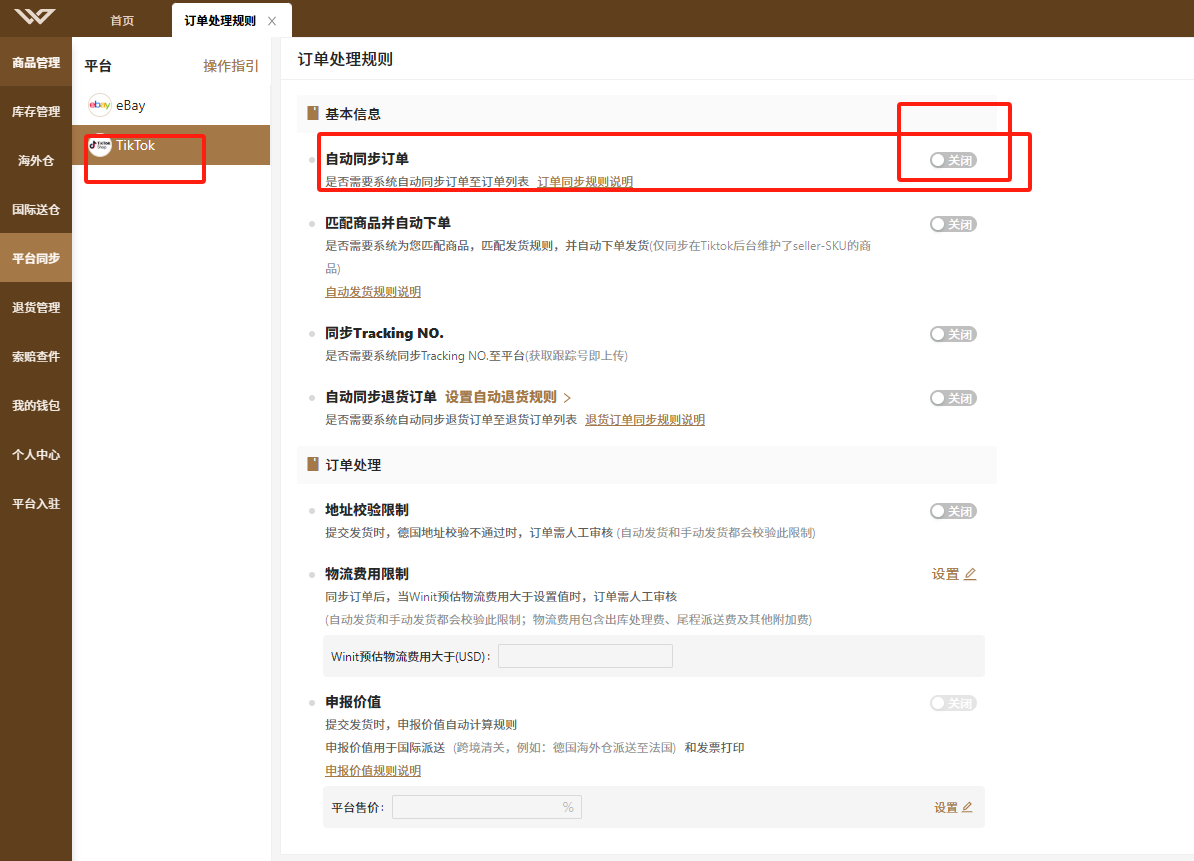Toggle the 申报价值 switch
This screenshot has height=861, width=1194.
tap(953, 703)
